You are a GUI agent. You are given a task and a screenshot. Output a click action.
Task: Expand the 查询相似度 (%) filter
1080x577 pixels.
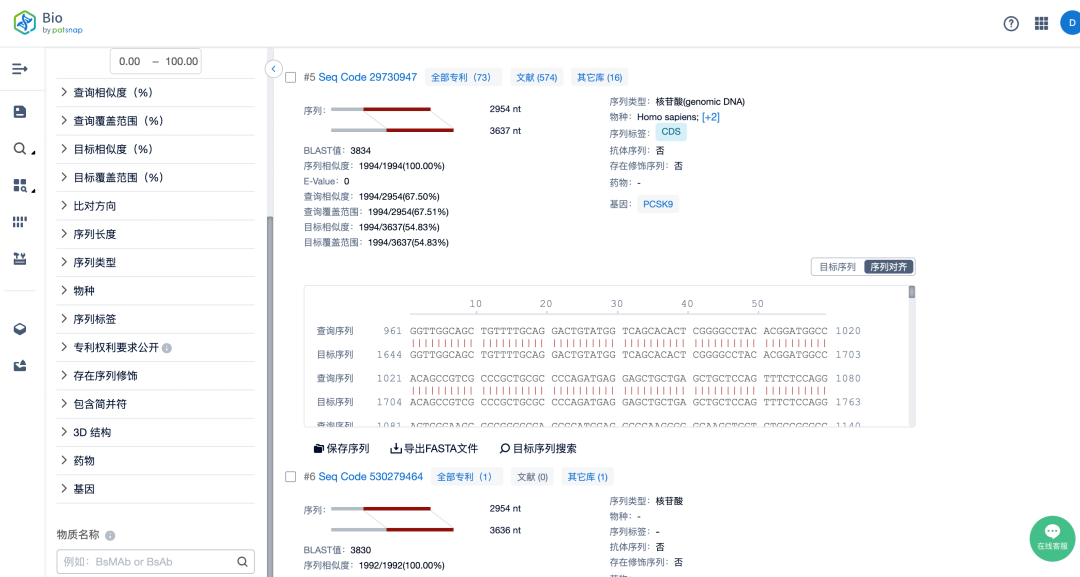(156, 92)
